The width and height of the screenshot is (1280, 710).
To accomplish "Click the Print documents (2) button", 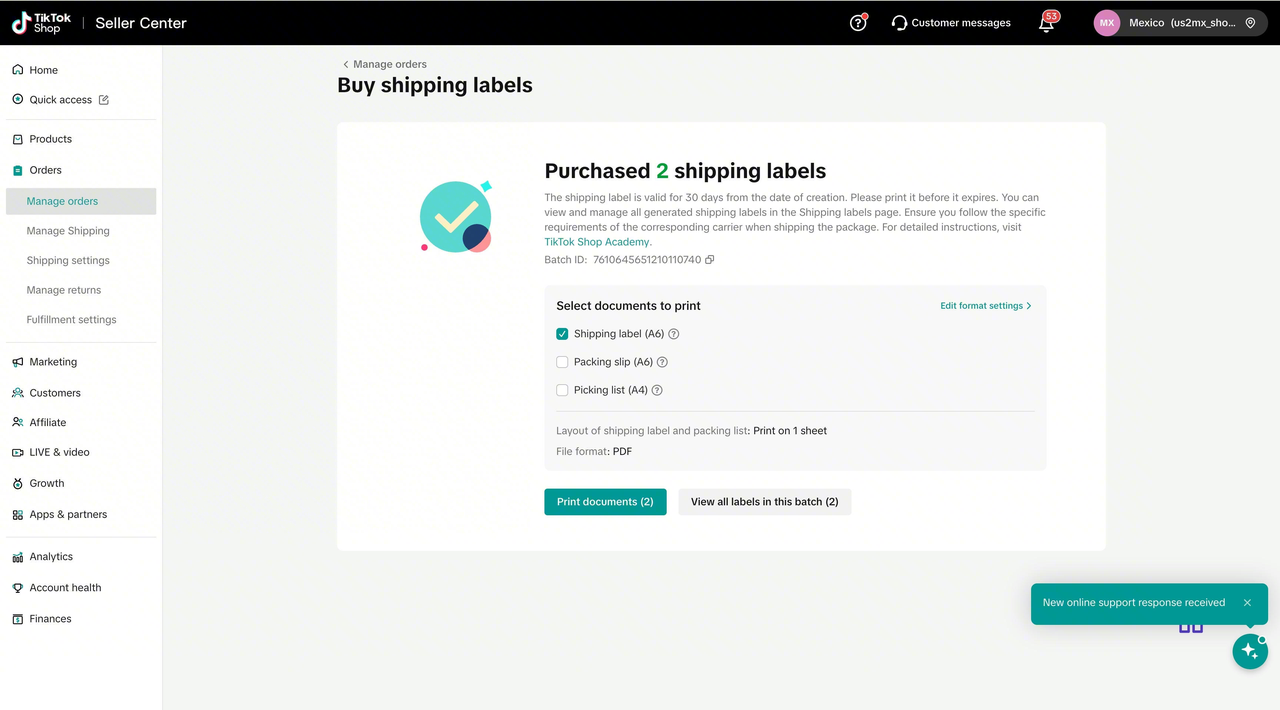I will [x=605, y=502].
